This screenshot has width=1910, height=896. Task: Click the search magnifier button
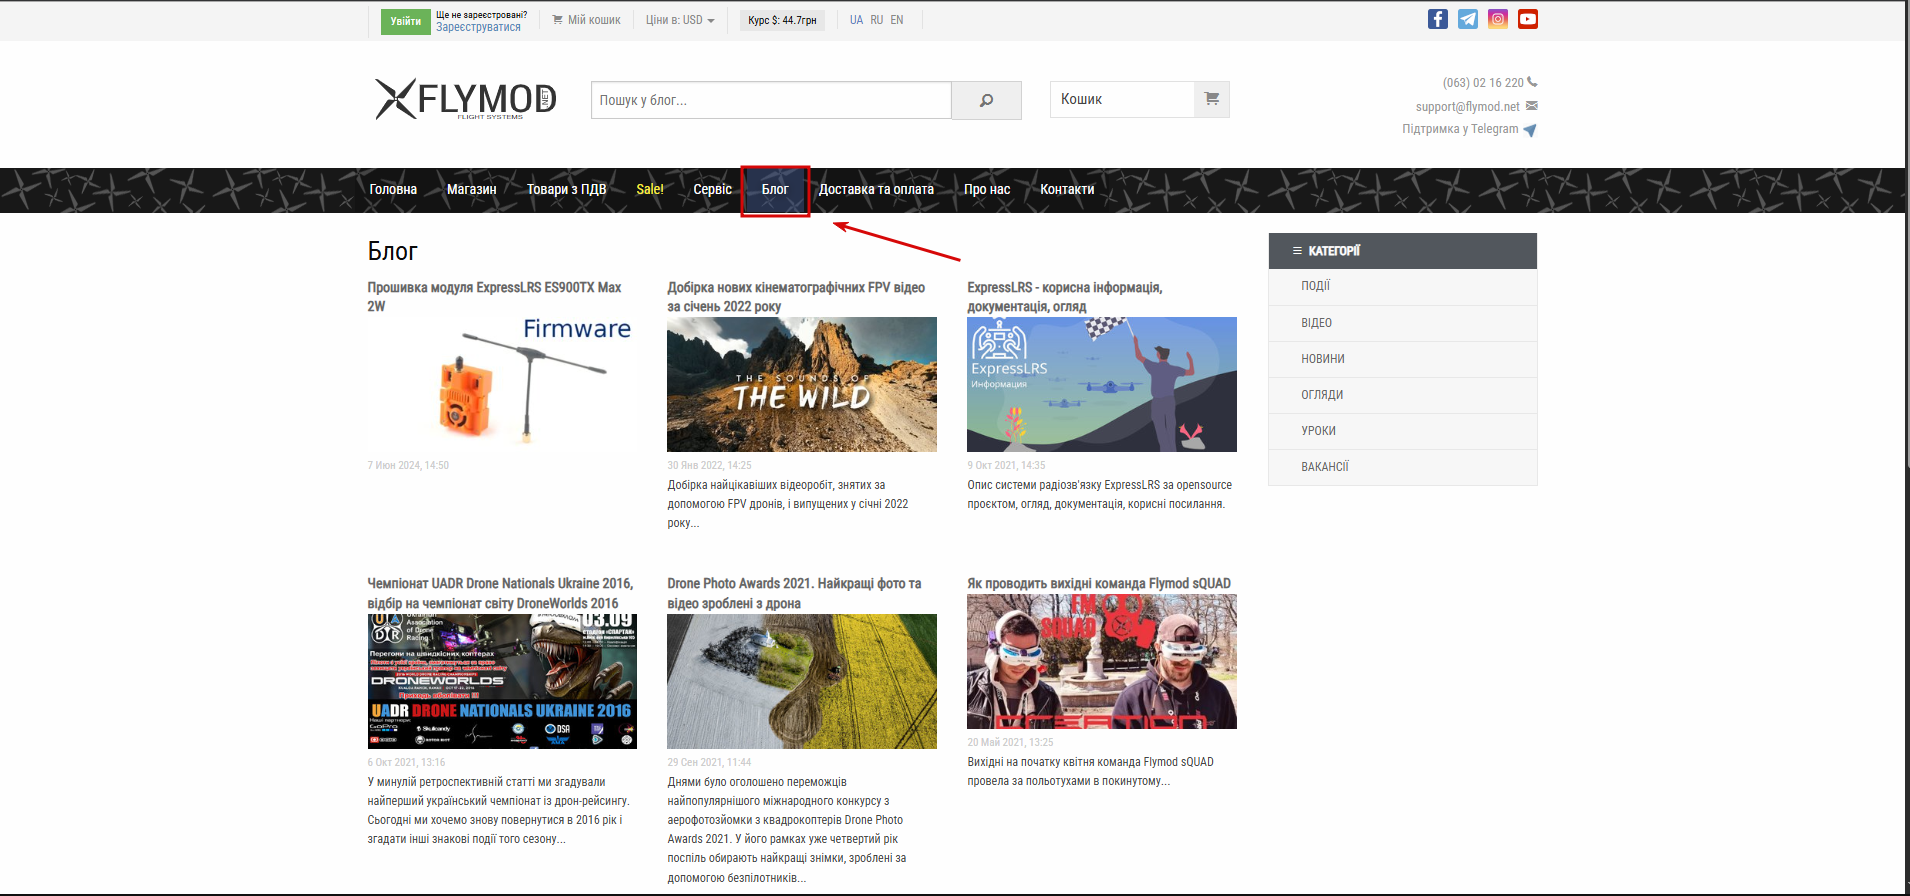pos(986,100)
